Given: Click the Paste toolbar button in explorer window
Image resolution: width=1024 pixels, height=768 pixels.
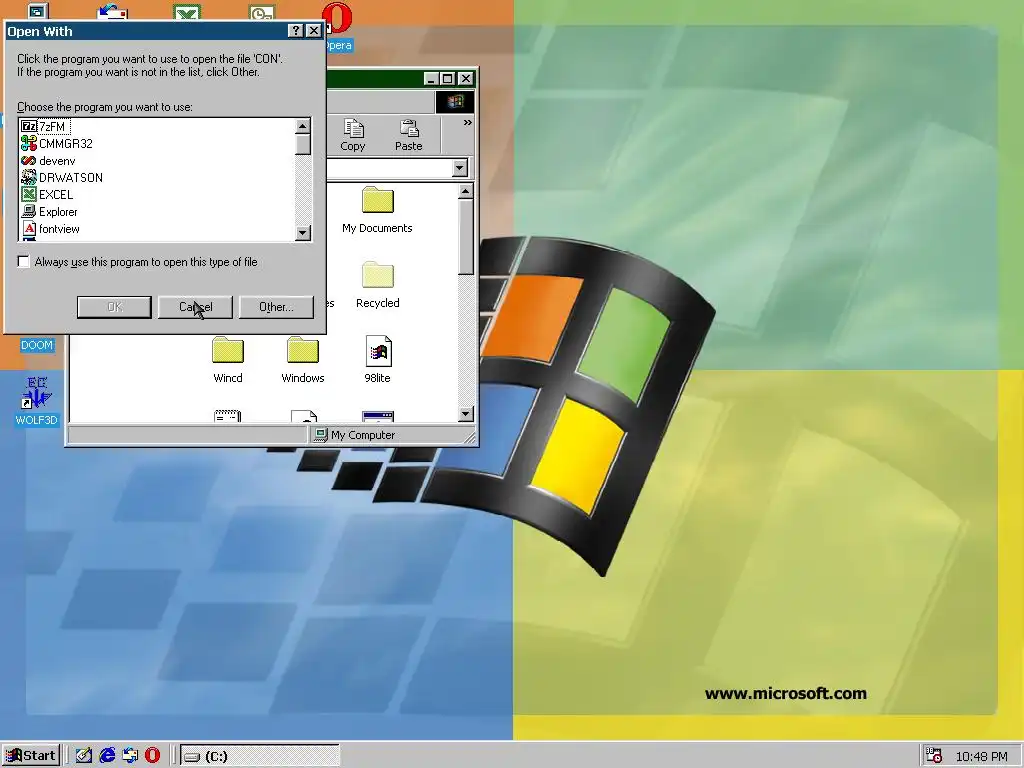Looking at the screenshot, I should pos(408,135).
